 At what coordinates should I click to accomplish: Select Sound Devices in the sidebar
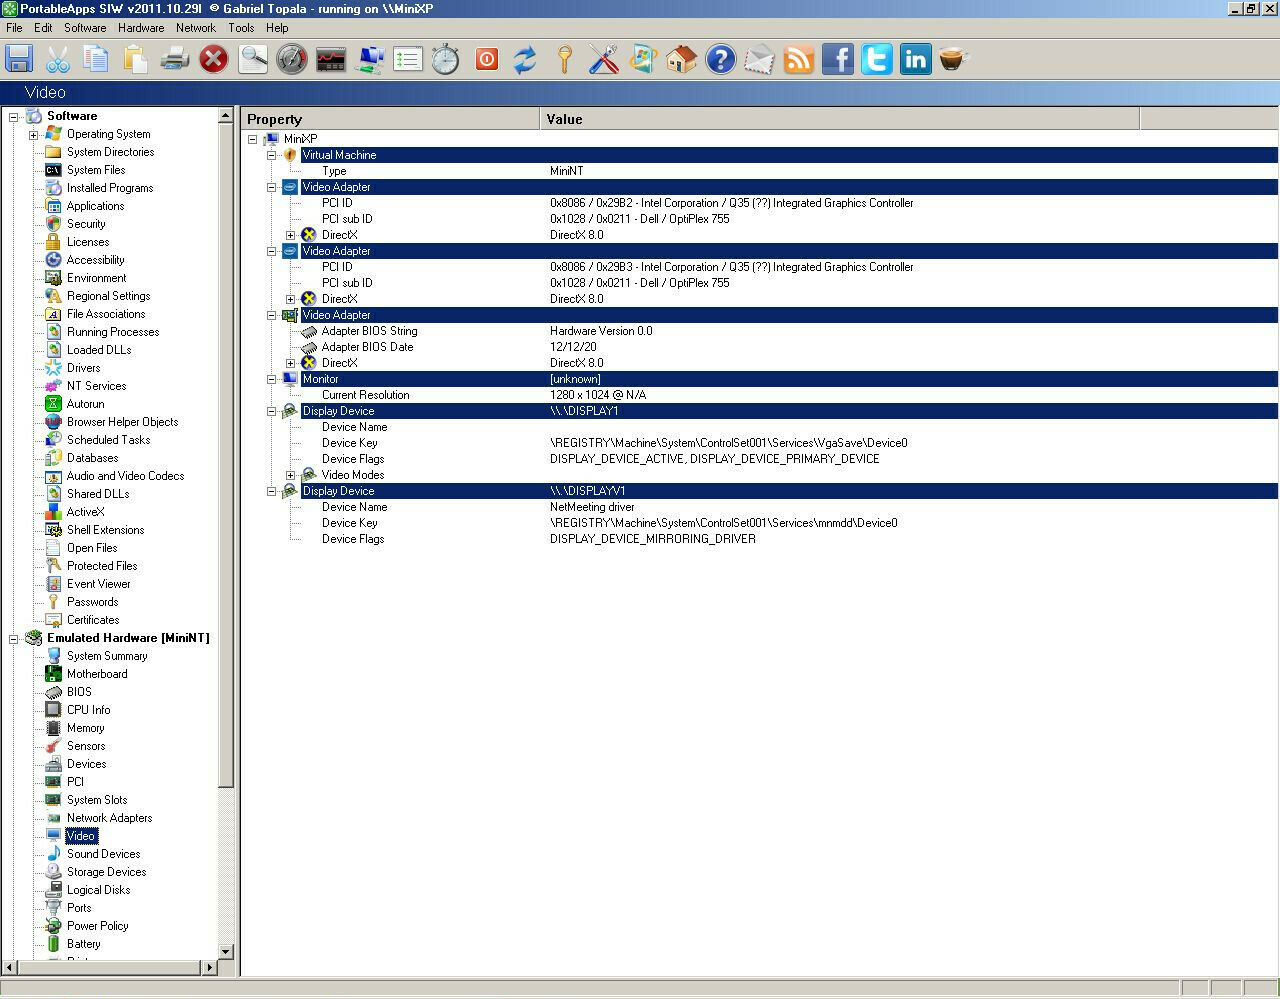click(103, 854)
